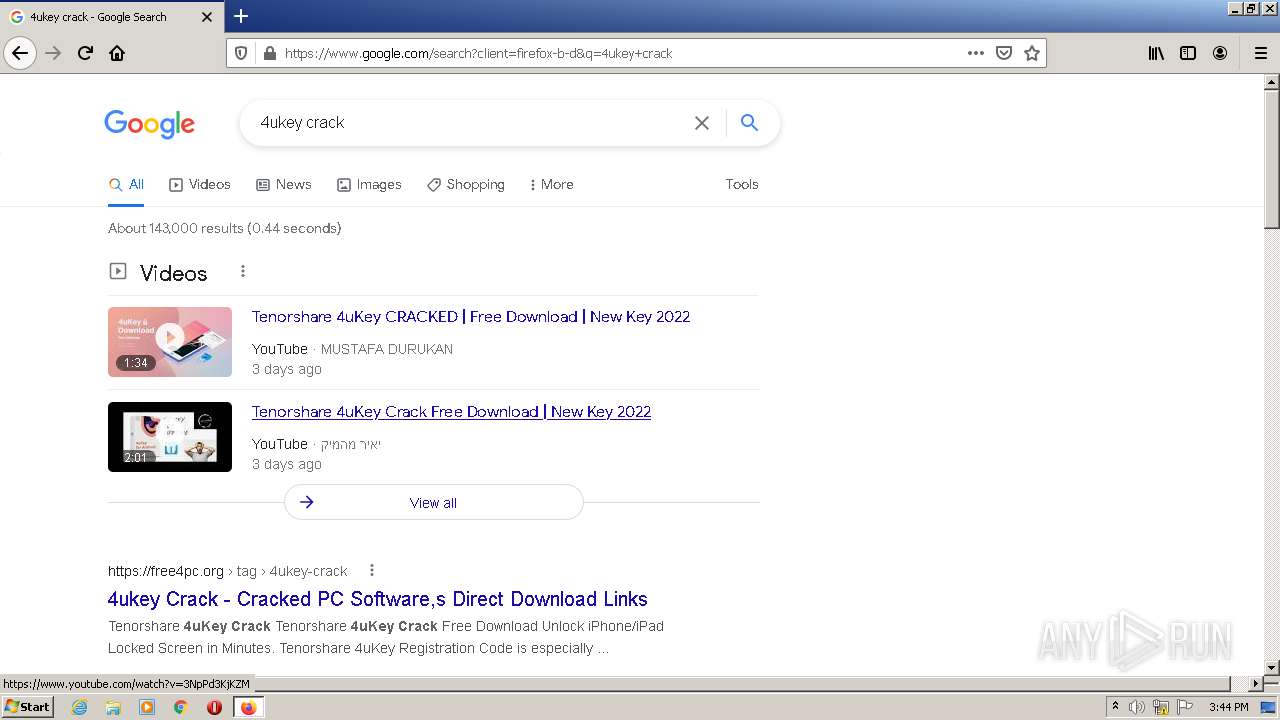Play the 1:34 video thumbnail
The height and width of the screenshot is (720, 1280).
(170, 342)
